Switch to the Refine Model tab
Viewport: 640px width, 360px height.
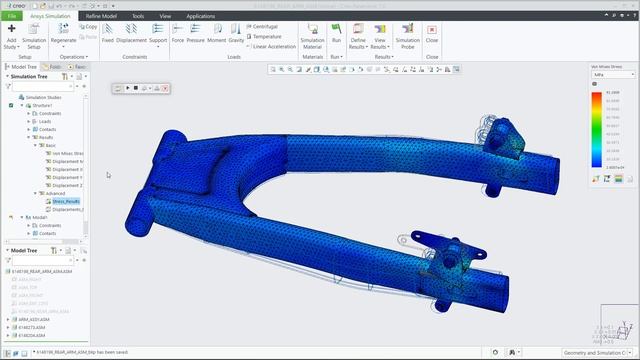tap(101, 16)
